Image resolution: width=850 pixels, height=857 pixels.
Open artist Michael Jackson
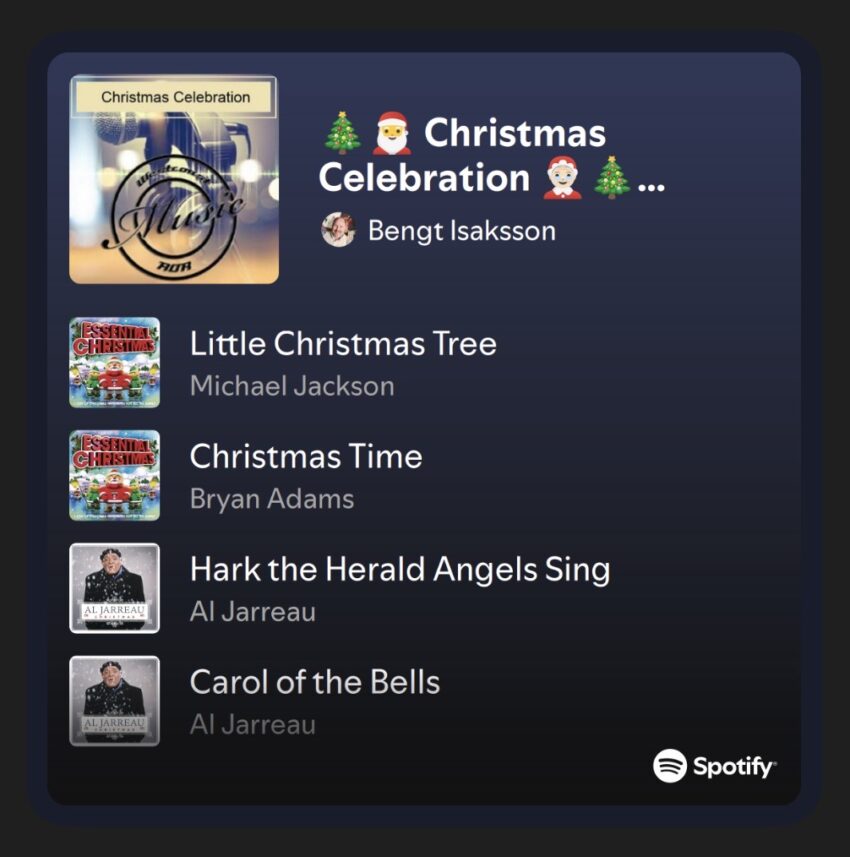(292, 386)
